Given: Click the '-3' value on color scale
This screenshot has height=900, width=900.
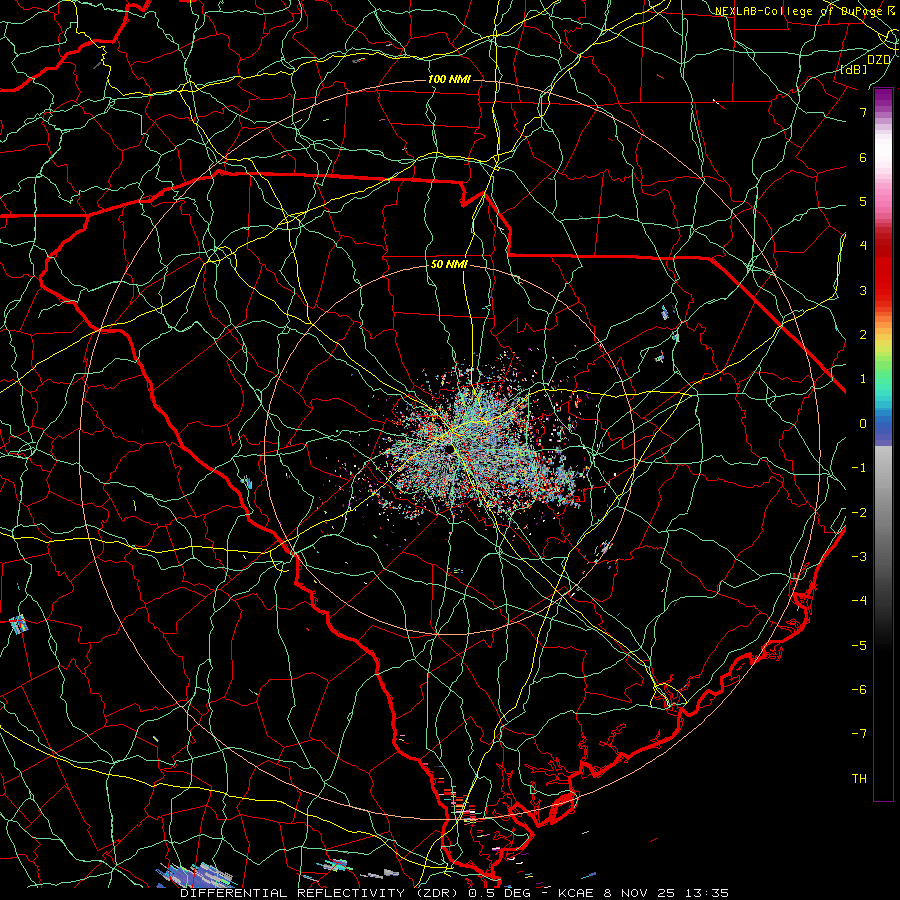Looking at the screenshot, I should (x=859, y=557).
